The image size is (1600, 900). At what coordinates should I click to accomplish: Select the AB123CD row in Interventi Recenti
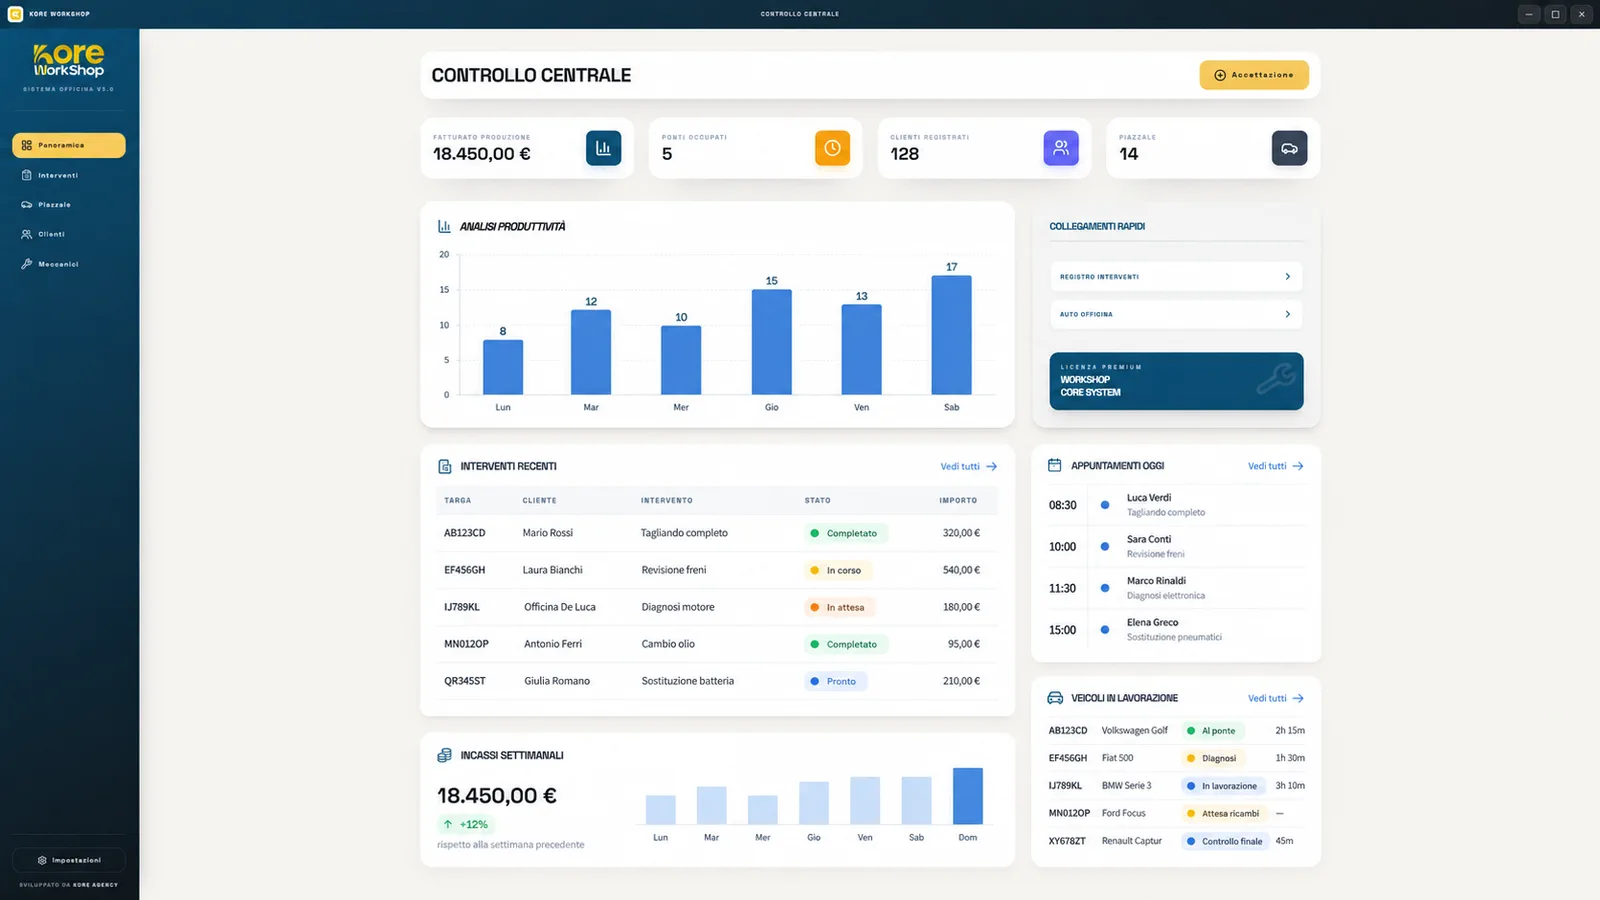[717, 533]
